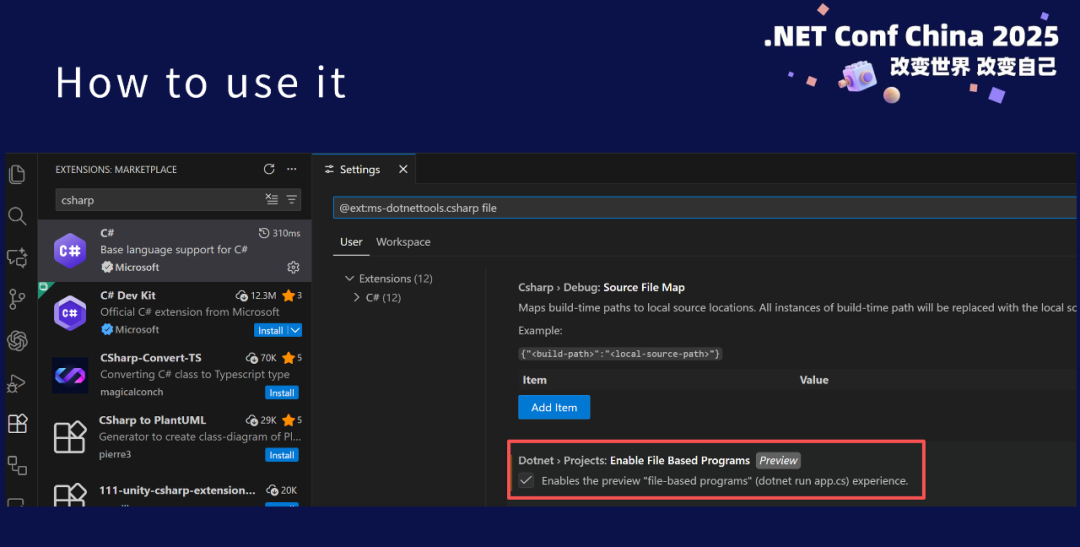Click Add Item for Source File Map
Viewport: 1080px width, 547px height.
click(x=554, y=407)
